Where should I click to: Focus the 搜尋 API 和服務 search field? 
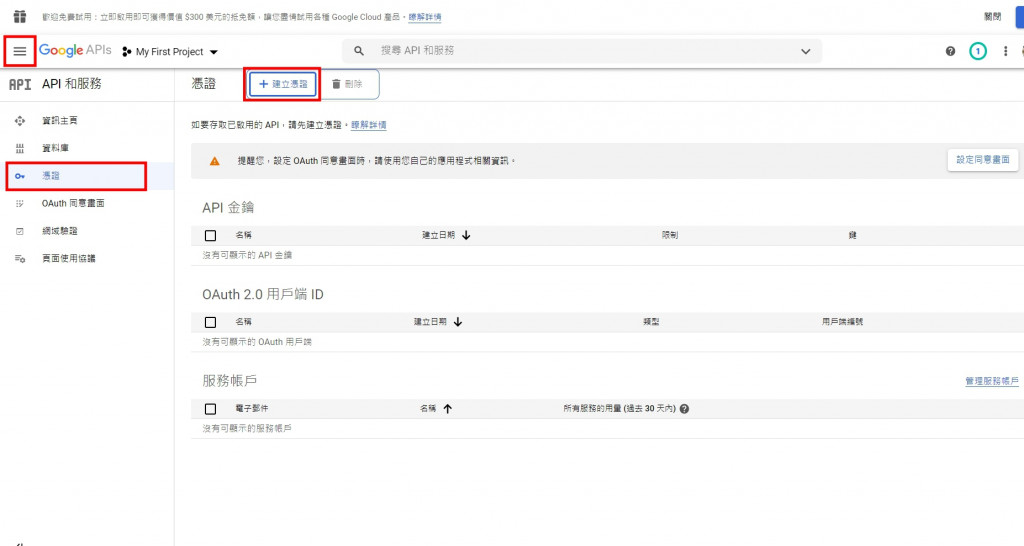581,50
